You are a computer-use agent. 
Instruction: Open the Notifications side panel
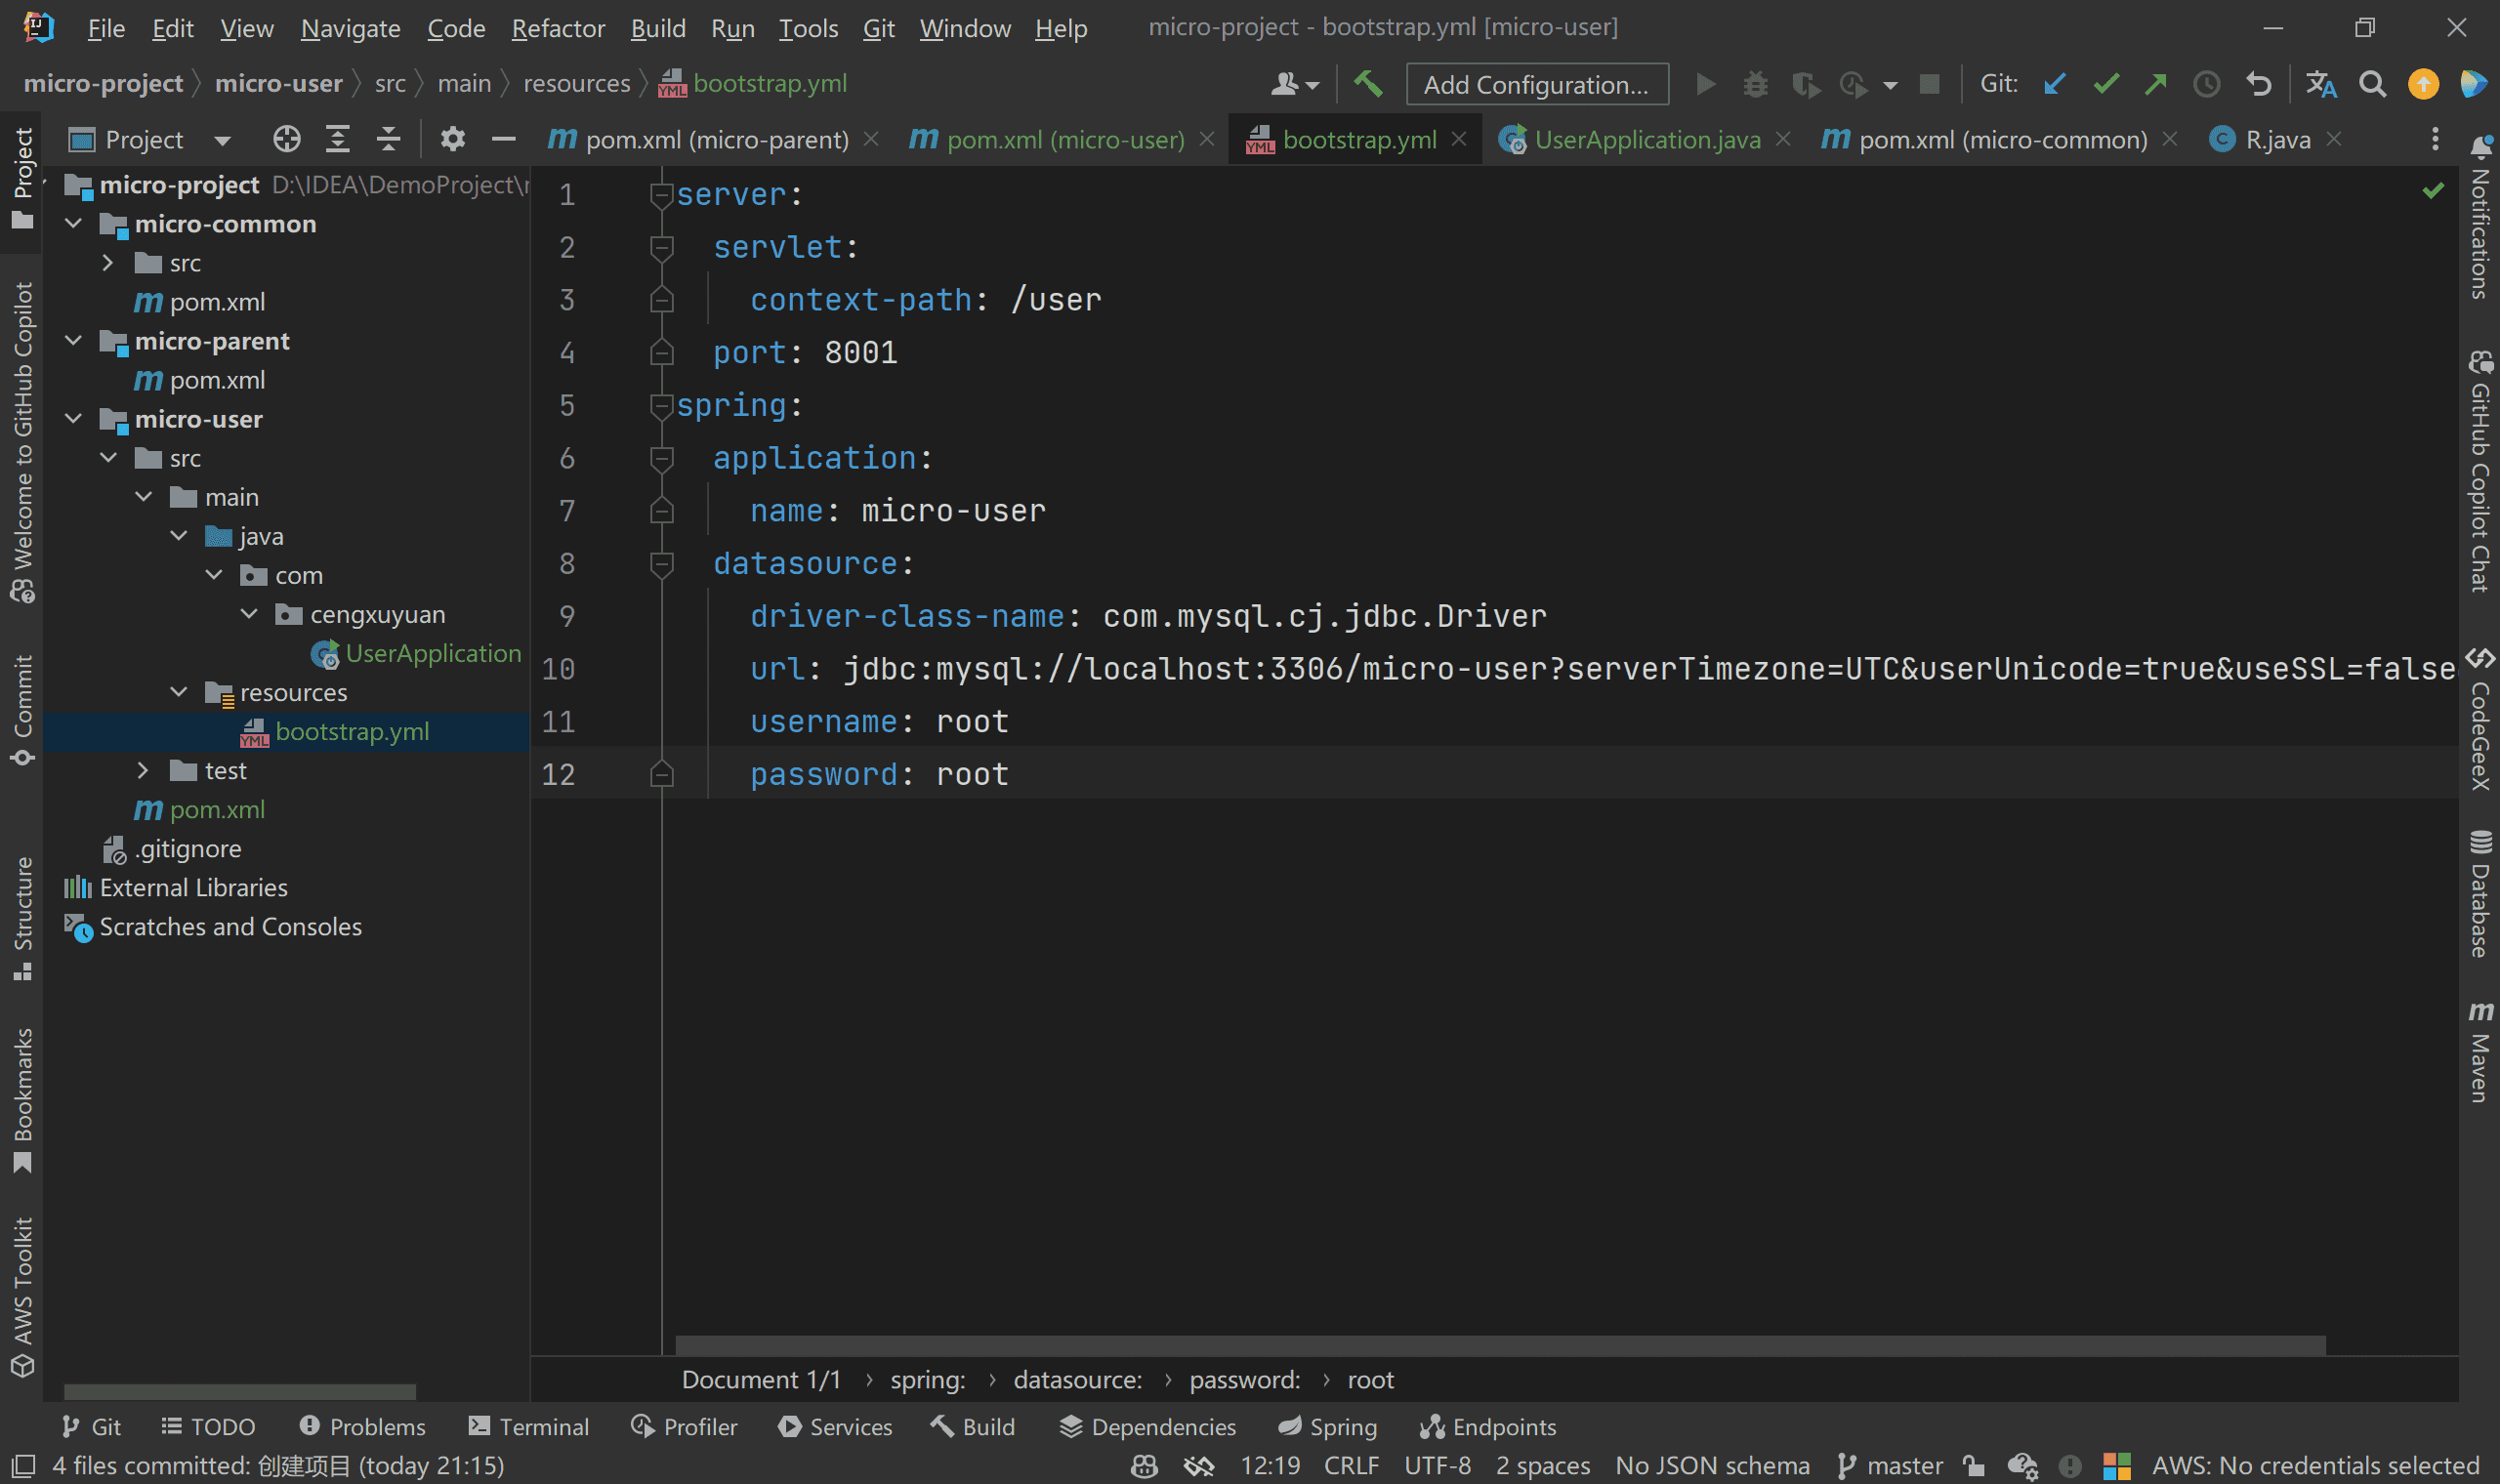pyautogui.click(x=2481, y=217)
